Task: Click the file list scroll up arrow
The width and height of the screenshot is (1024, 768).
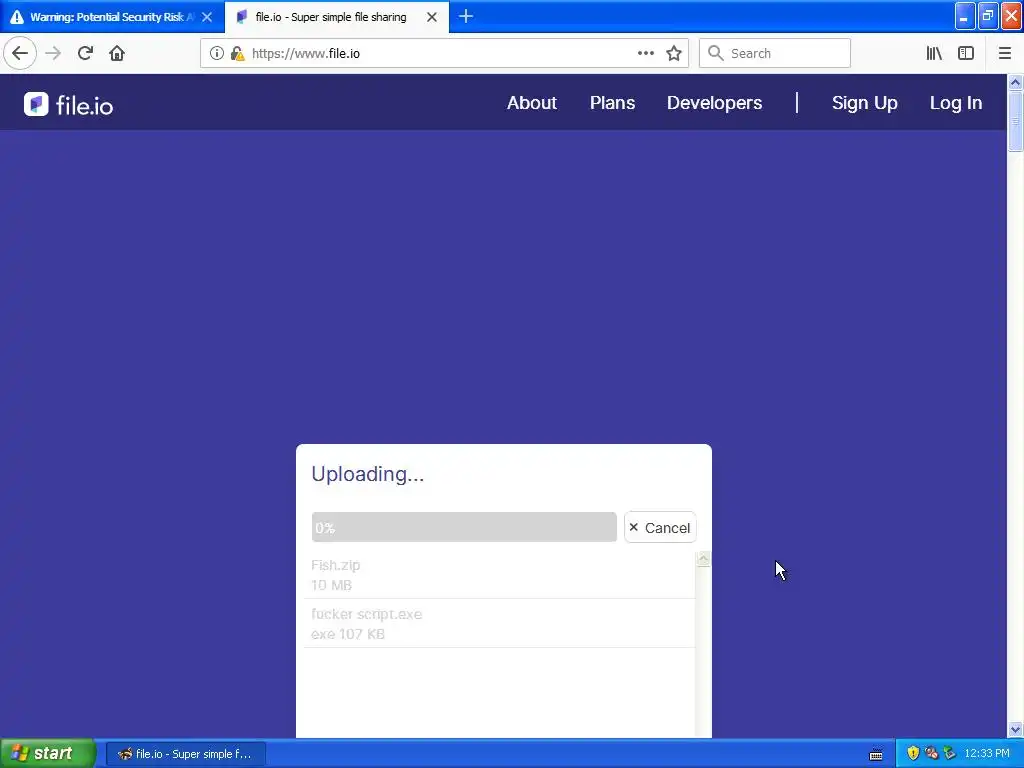Action: point(703,559)
